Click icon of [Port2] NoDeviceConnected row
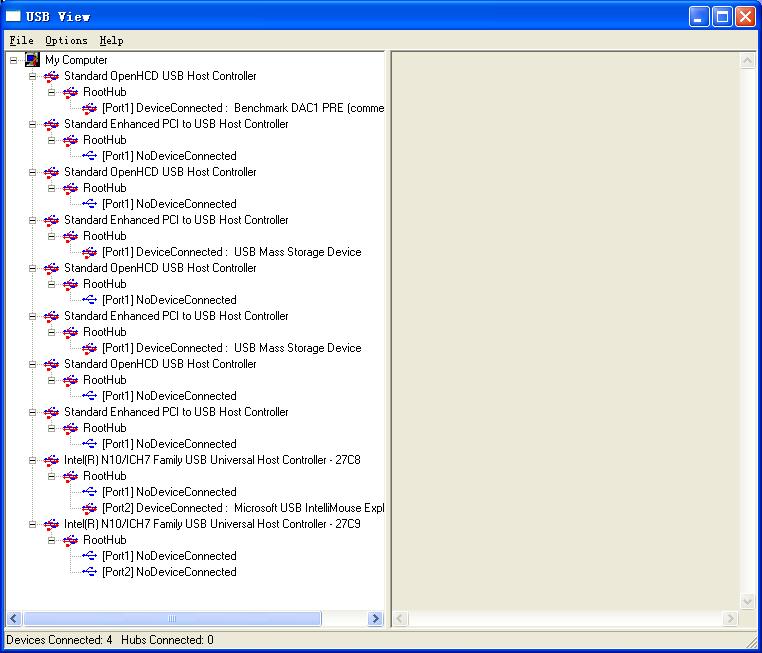 coord(89,572)
